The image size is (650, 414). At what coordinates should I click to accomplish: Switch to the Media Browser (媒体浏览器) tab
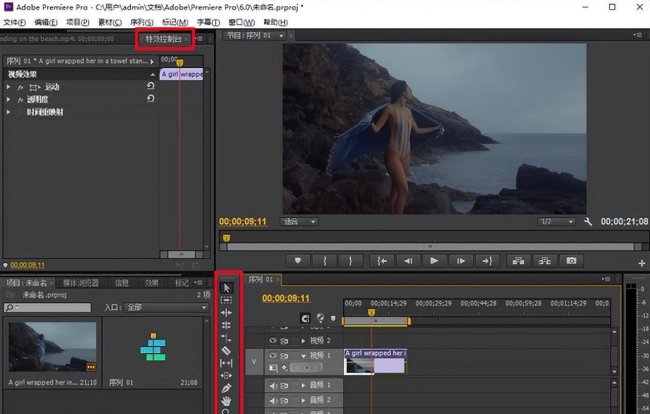80,283
